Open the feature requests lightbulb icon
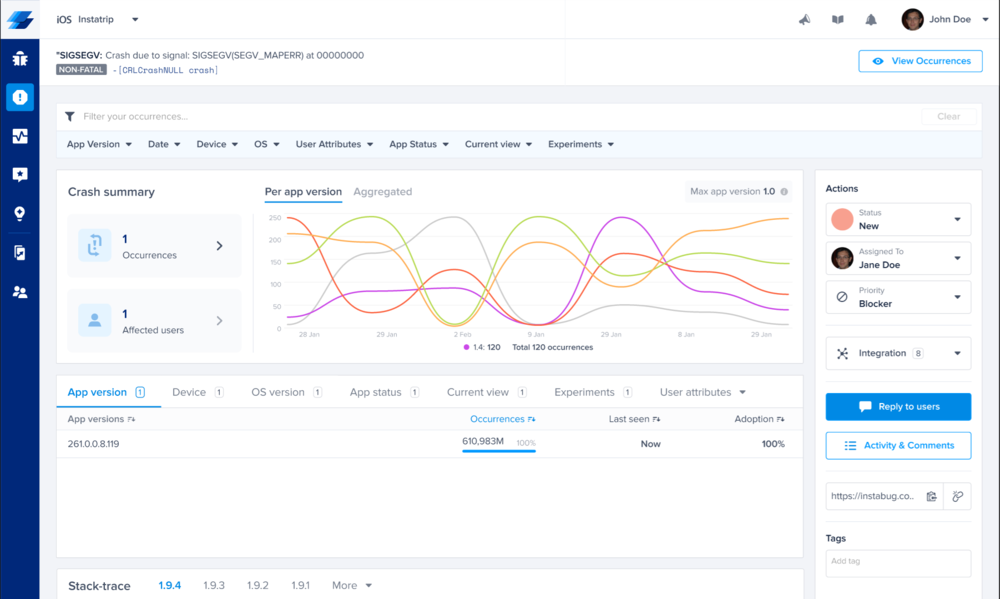 (20, 214)
